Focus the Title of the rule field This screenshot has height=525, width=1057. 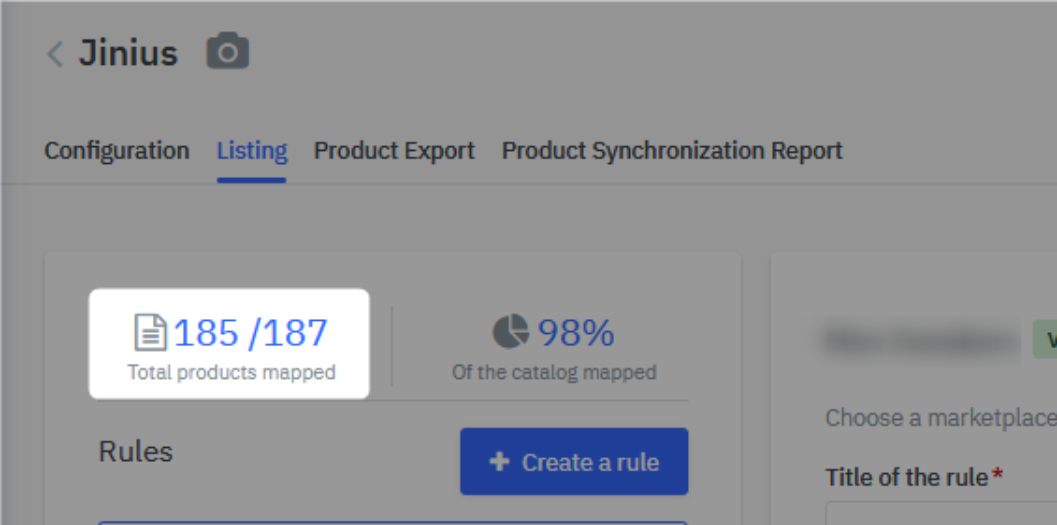940,514
